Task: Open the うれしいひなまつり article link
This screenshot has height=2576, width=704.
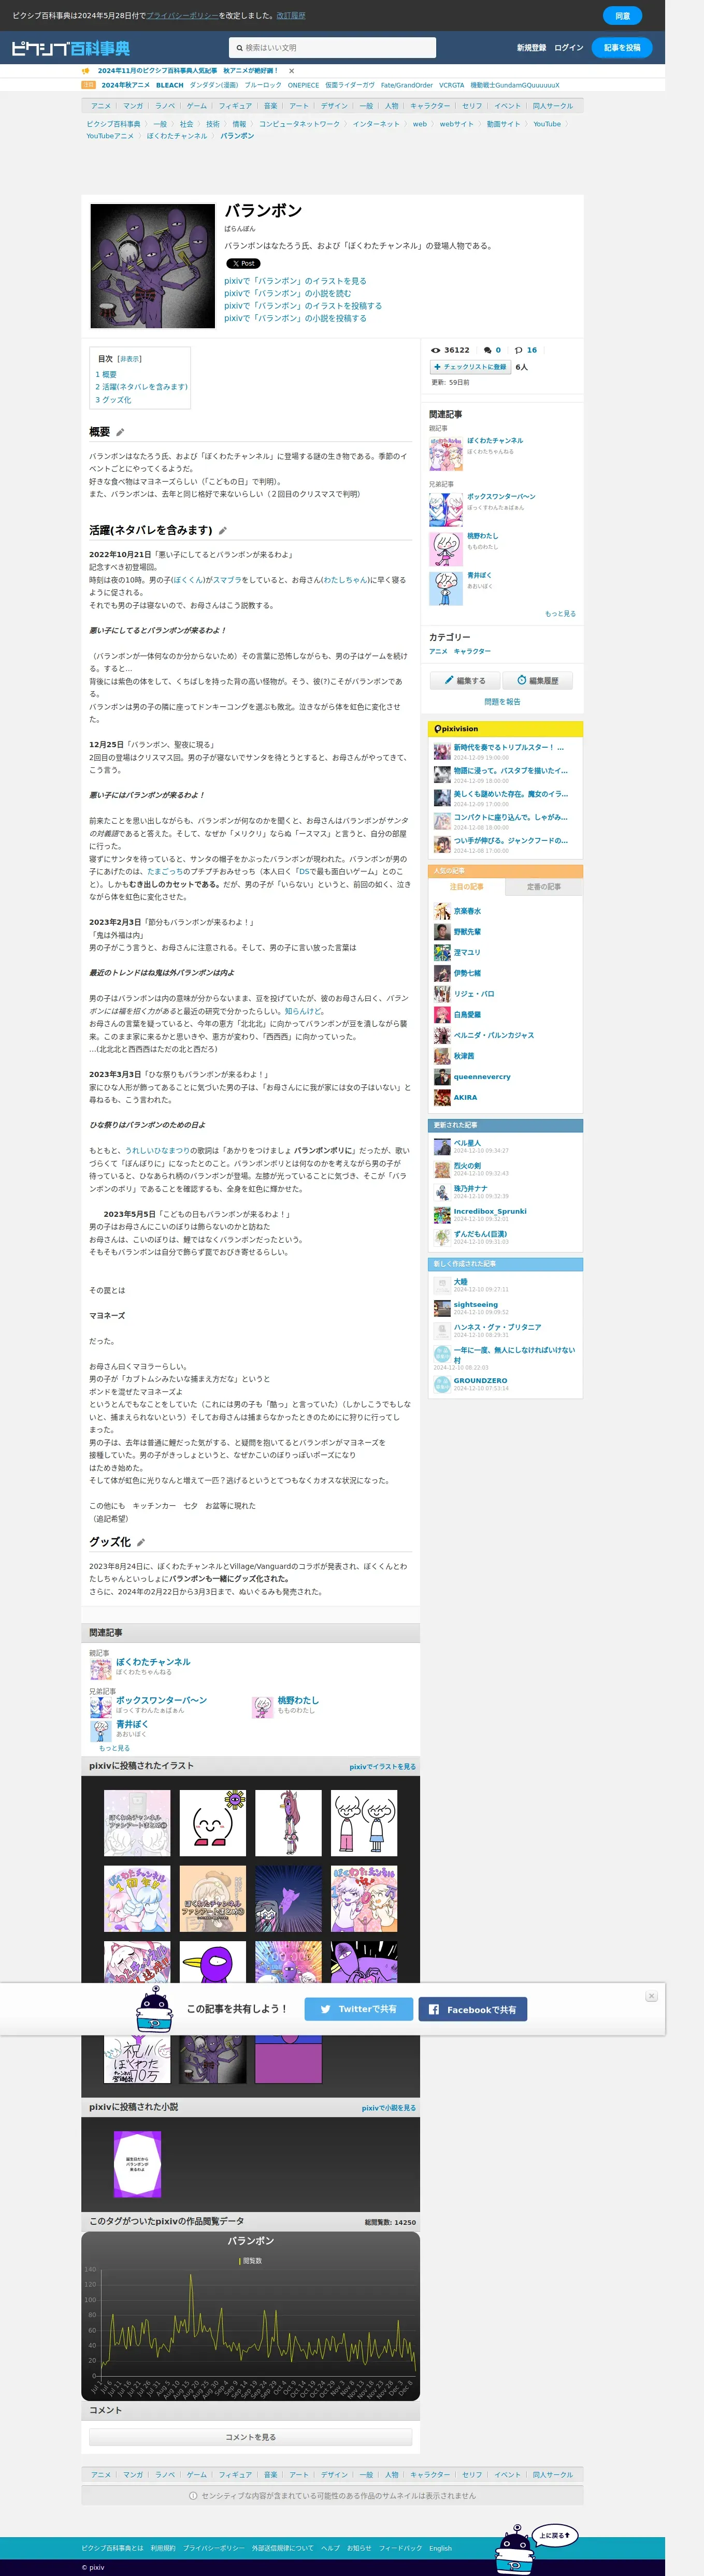Action: click(157, 1151)
